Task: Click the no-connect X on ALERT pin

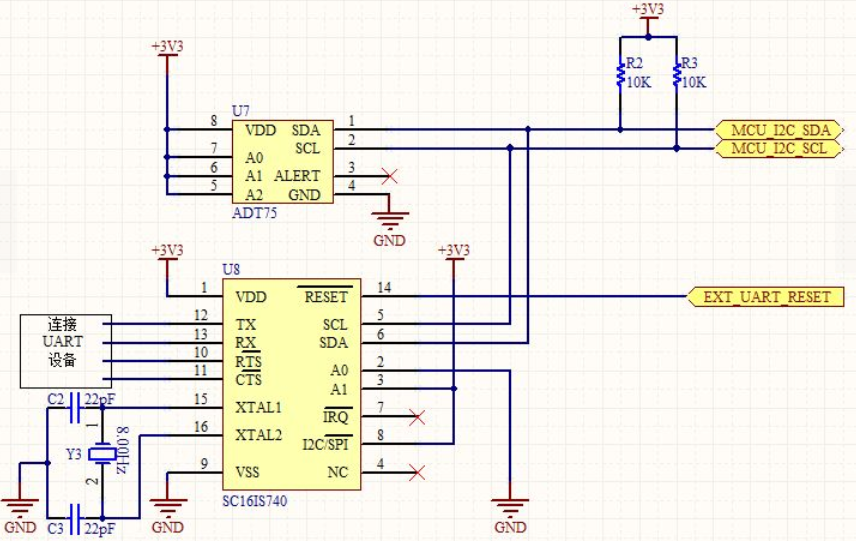Action: click(389, 176)
